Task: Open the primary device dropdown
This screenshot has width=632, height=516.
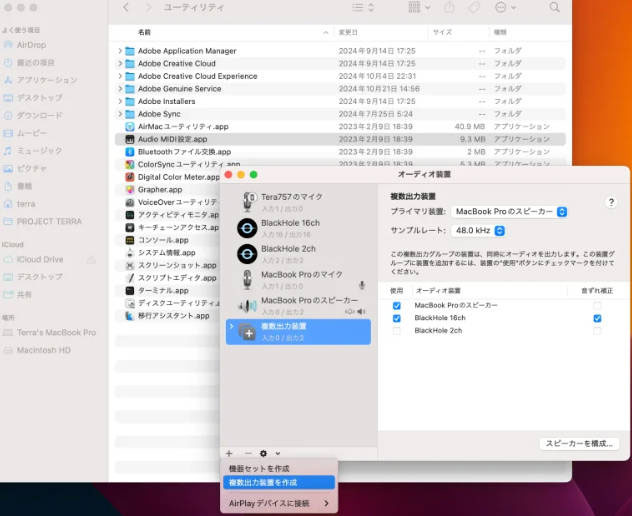Action: (x=509, y=212)
